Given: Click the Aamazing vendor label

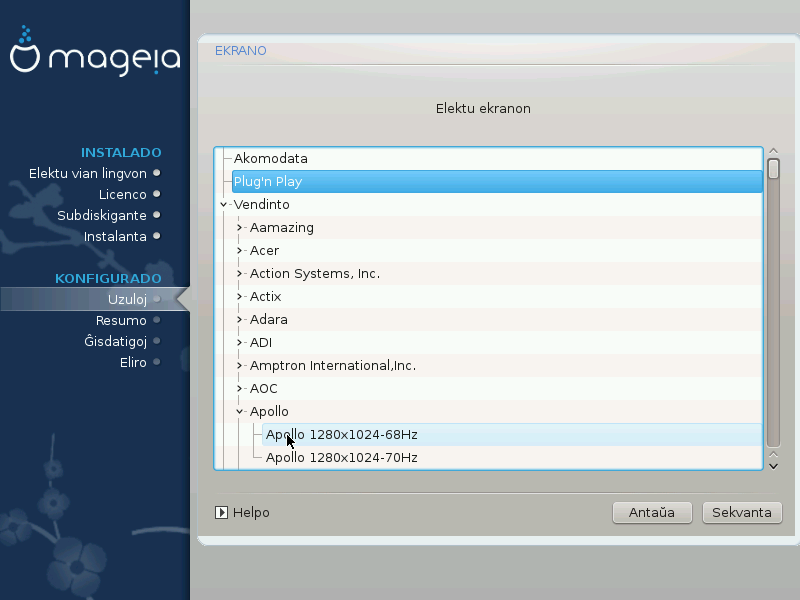Looking at the screenshot, I should tap(282, 228).
